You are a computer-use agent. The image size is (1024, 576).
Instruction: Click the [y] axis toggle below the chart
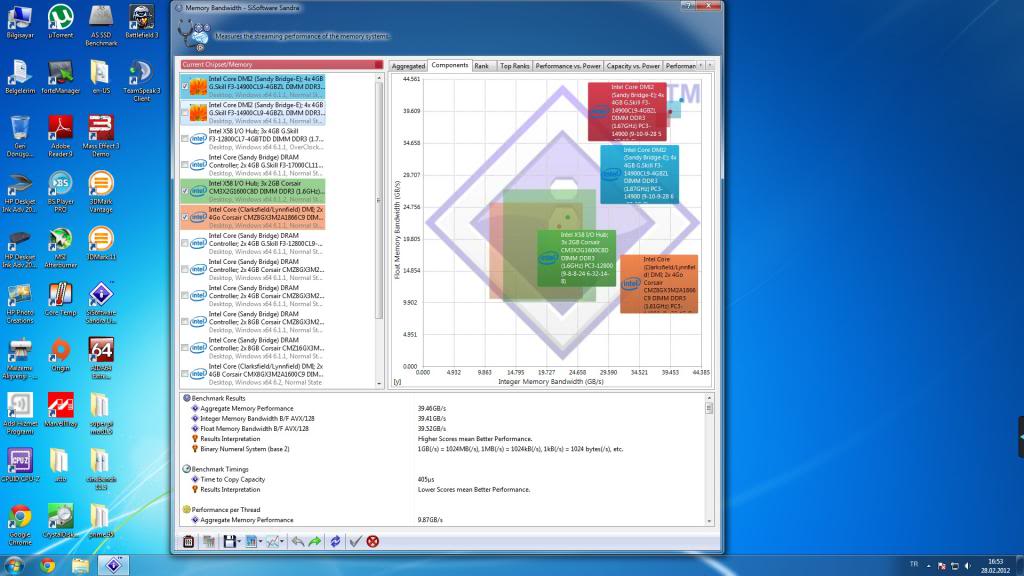tap(397, 382)
